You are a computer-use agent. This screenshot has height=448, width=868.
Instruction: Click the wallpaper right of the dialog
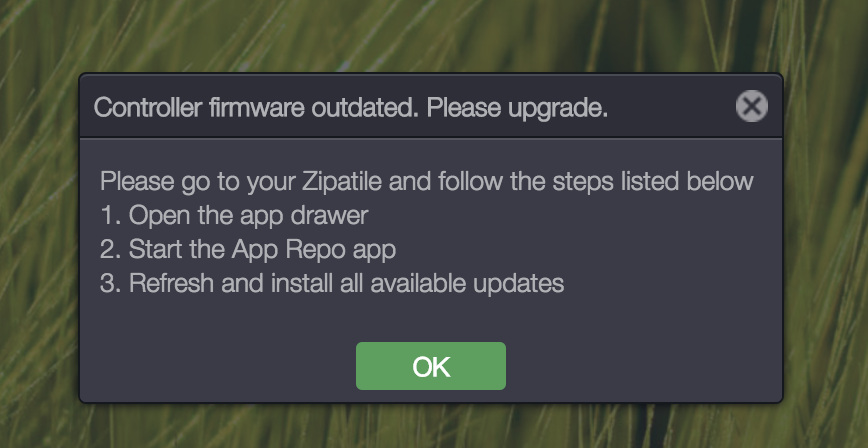[x=826, y=240]
